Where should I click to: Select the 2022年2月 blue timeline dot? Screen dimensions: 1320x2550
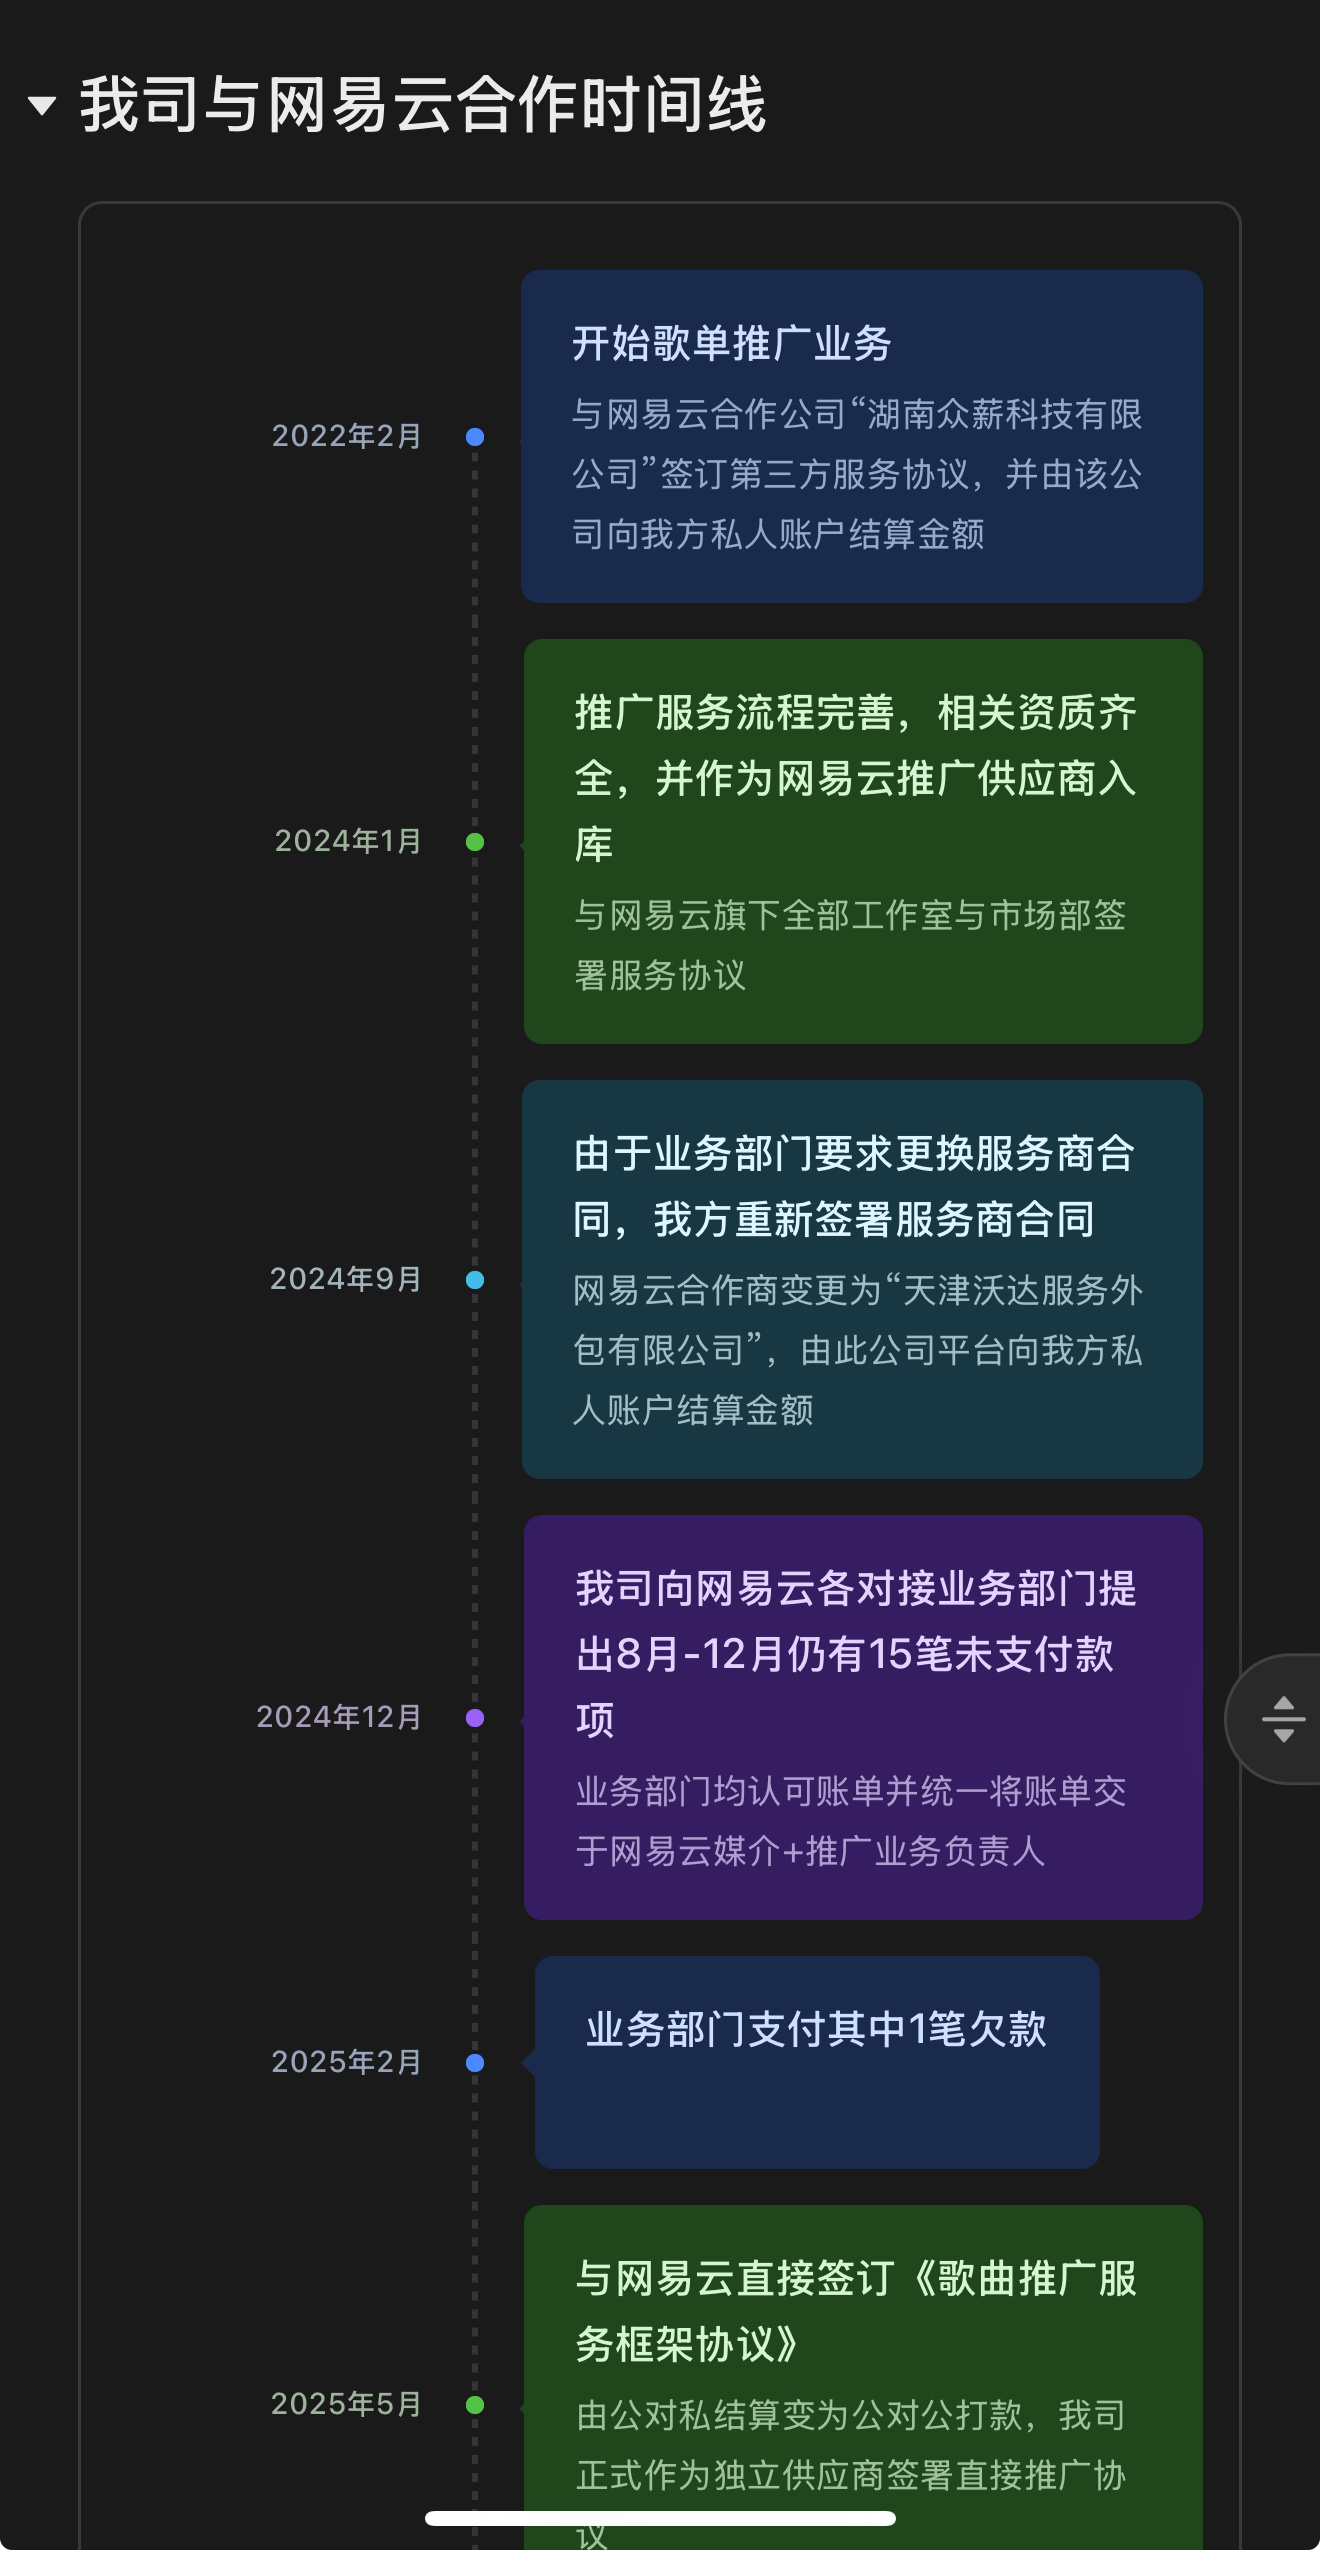click(475, 437)
